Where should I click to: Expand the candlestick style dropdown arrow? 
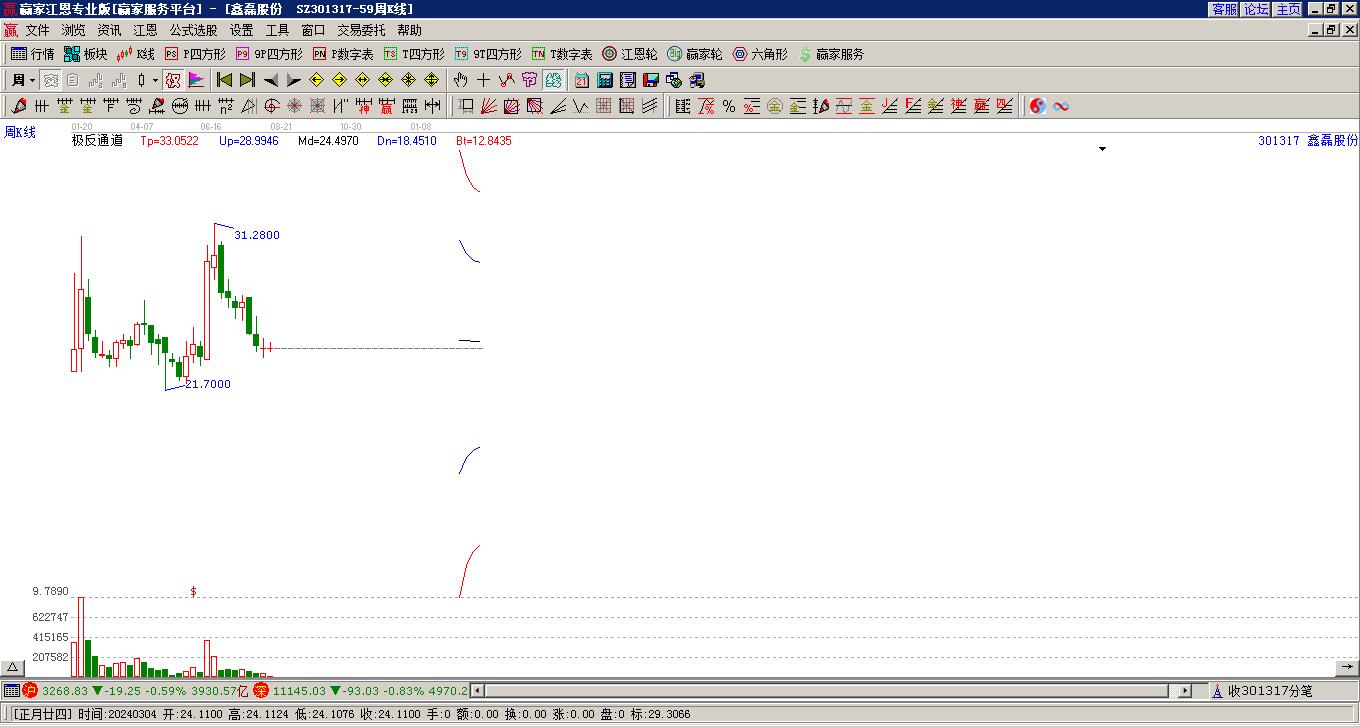coord(155,80)
